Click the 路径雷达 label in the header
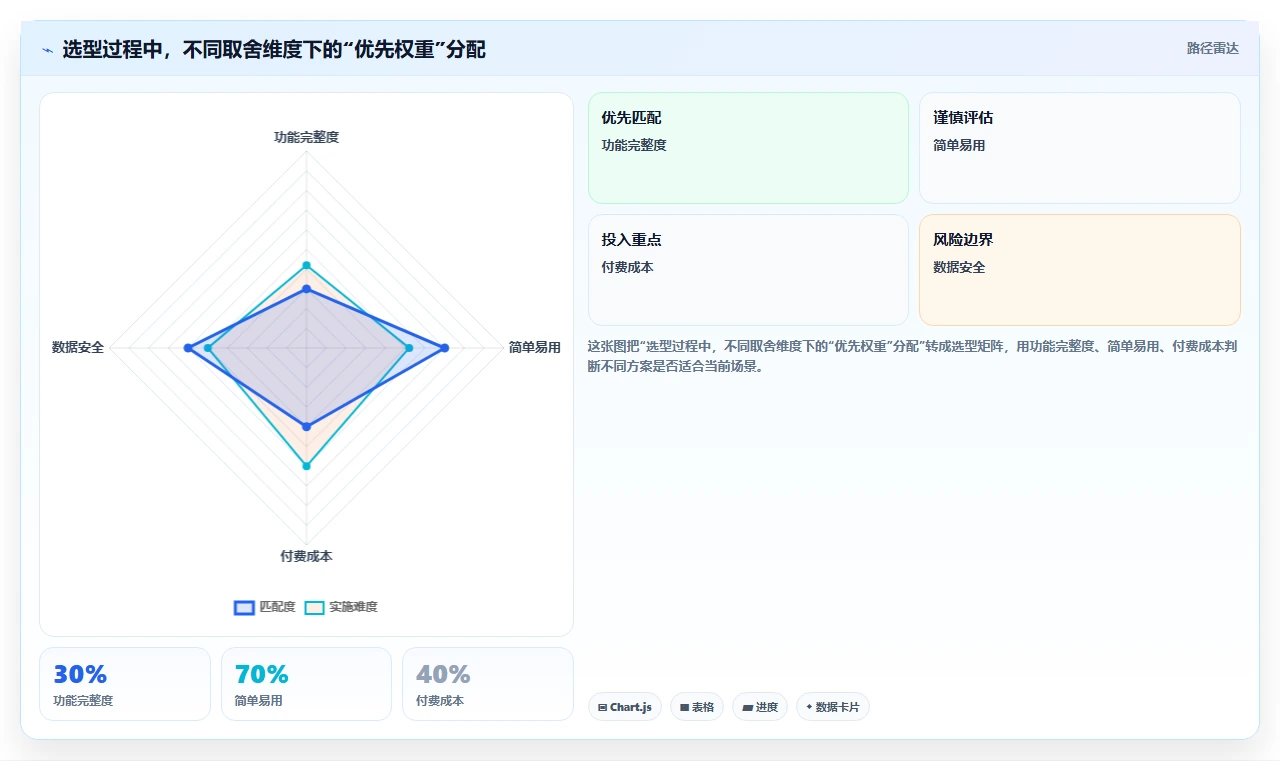 (x=1212, y=48)
